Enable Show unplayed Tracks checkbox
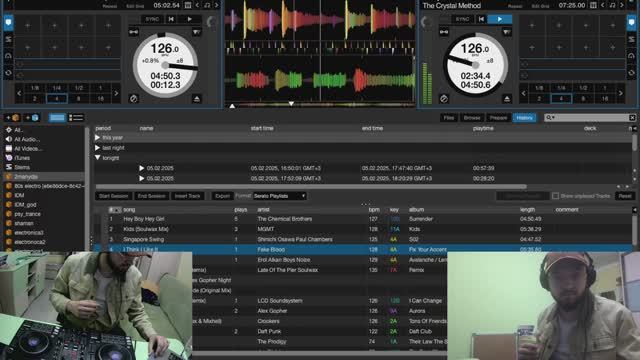 [556, 196]
